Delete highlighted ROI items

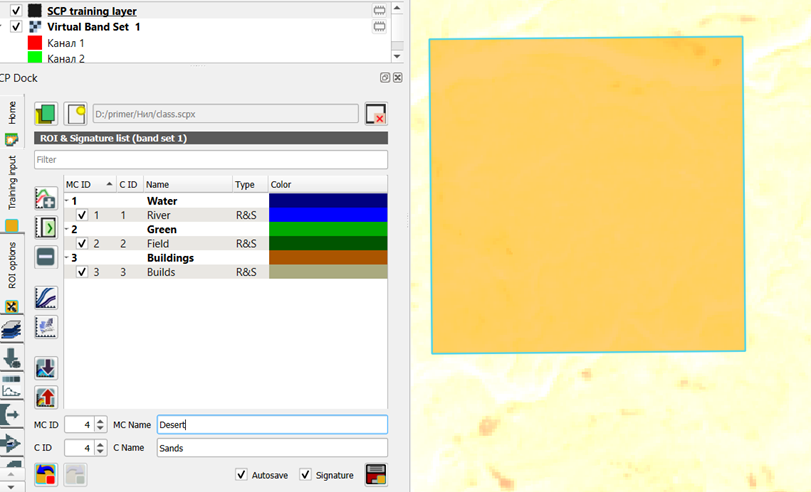point(46,257)
